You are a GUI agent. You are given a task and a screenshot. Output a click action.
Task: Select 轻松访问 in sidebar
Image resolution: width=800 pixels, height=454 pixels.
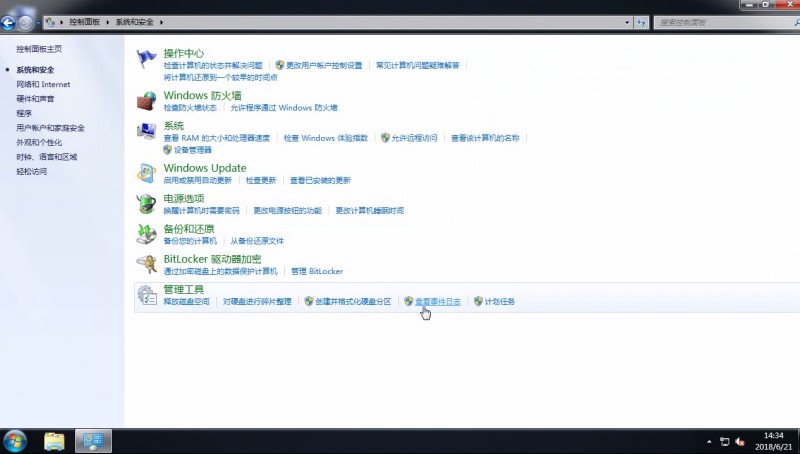point(32,171)
